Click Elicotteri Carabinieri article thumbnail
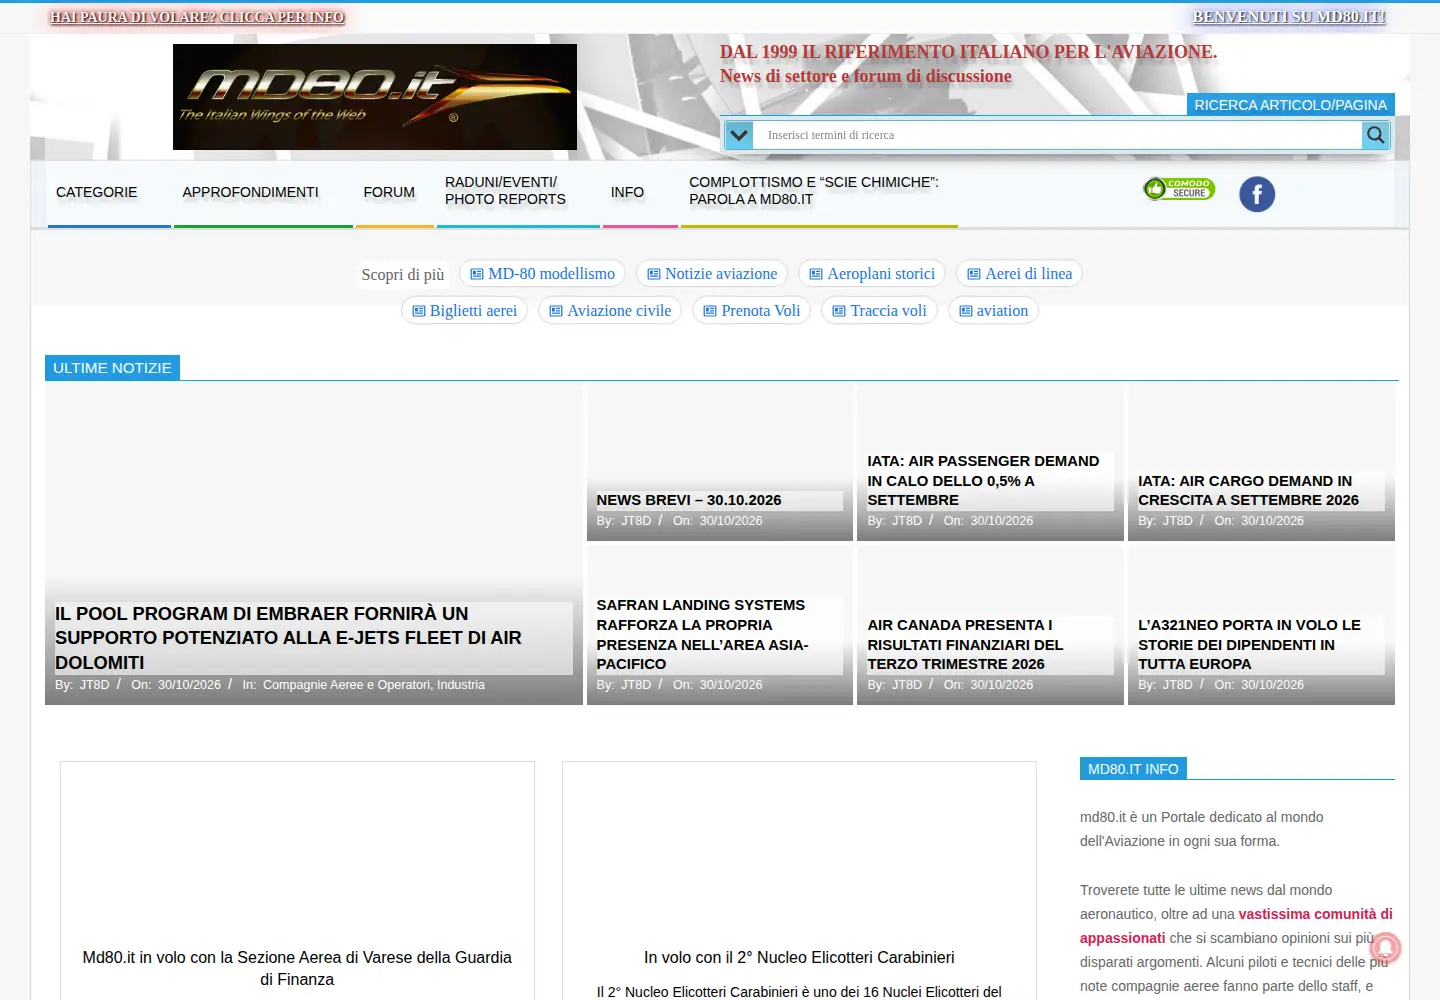This screenshot has height=1000, width=1440. (799, 850)
